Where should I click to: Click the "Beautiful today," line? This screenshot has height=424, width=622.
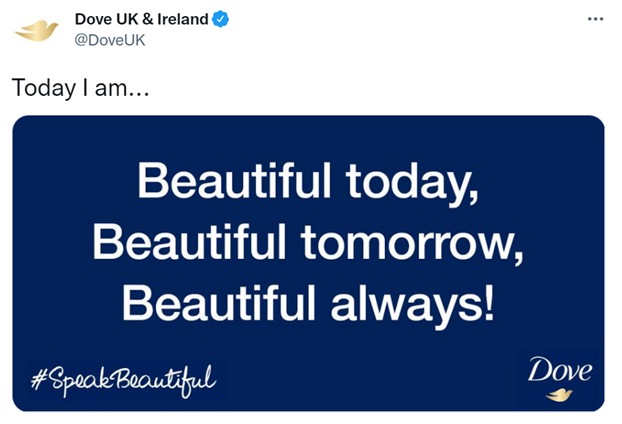click(308, 182)
